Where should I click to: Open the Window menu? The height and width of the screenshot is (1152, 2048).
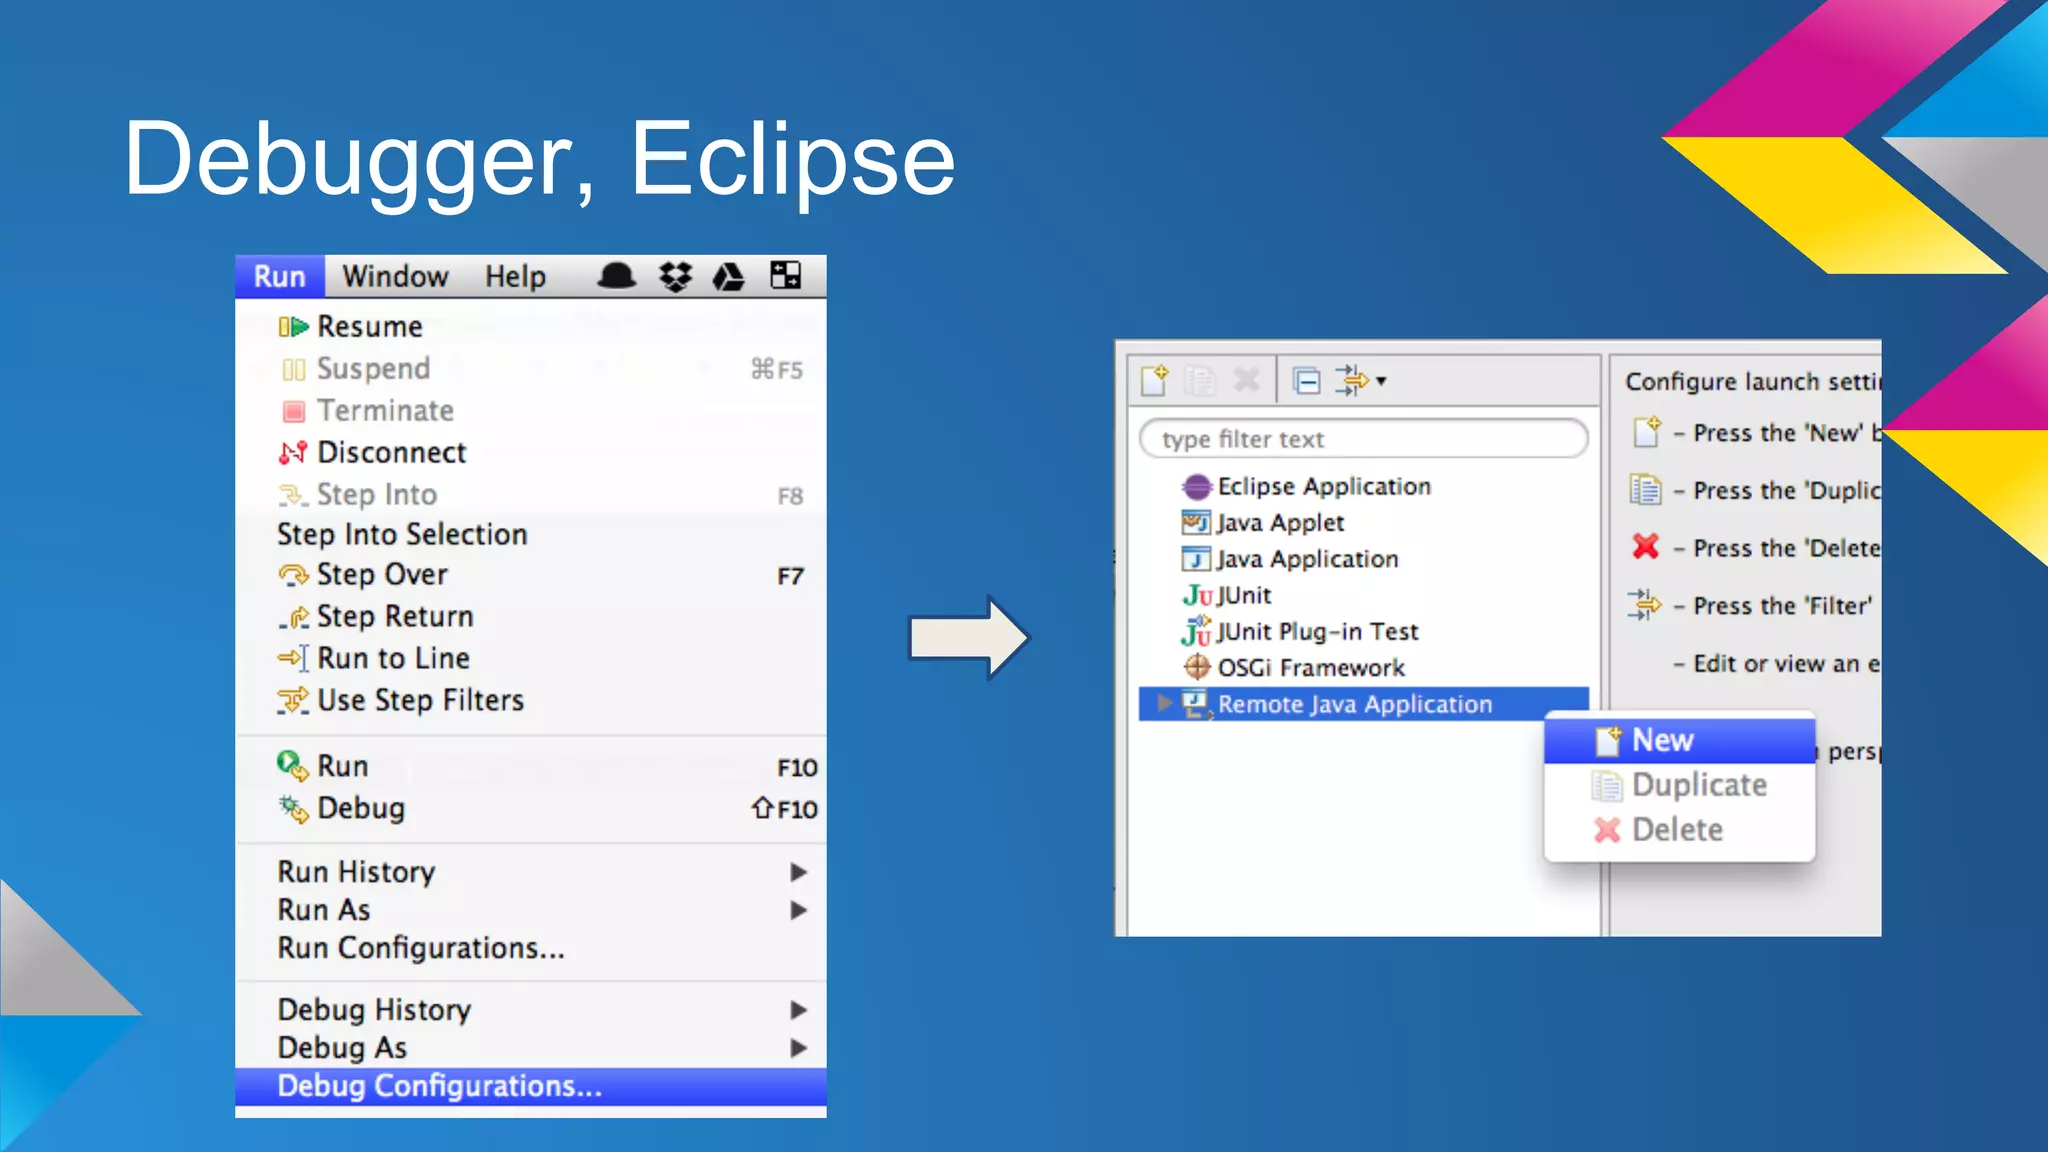tap(395, 276)
